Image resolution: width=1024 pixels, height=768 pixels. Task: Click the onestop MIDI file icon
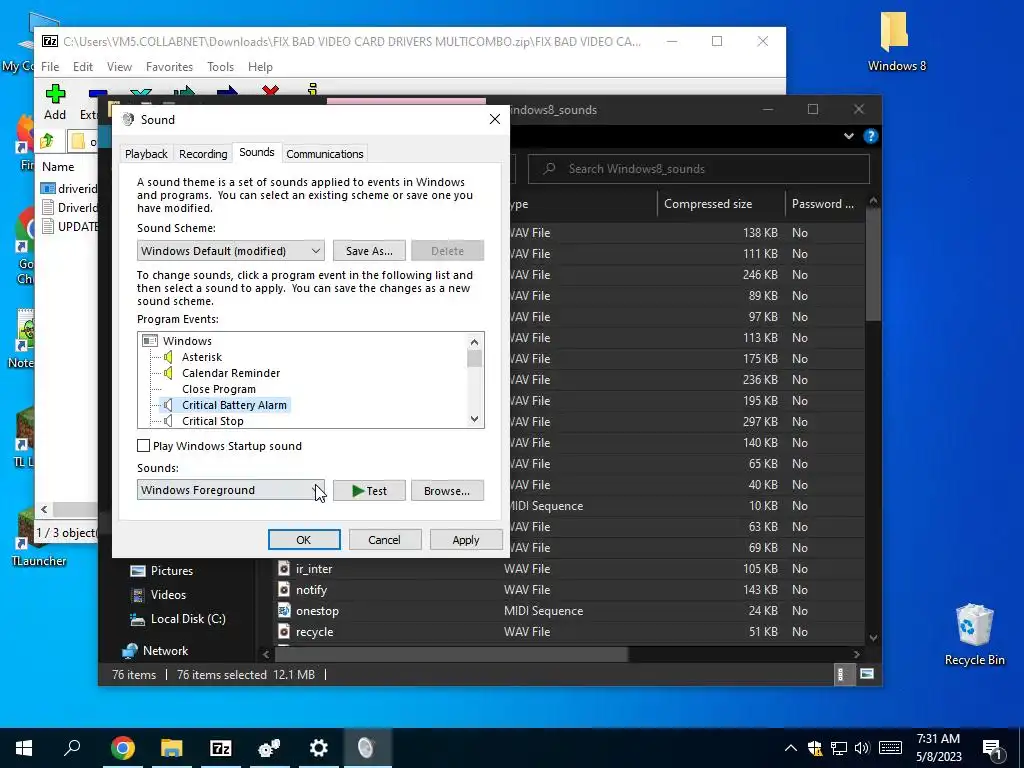pyautogui.click(x=284, y=611)
